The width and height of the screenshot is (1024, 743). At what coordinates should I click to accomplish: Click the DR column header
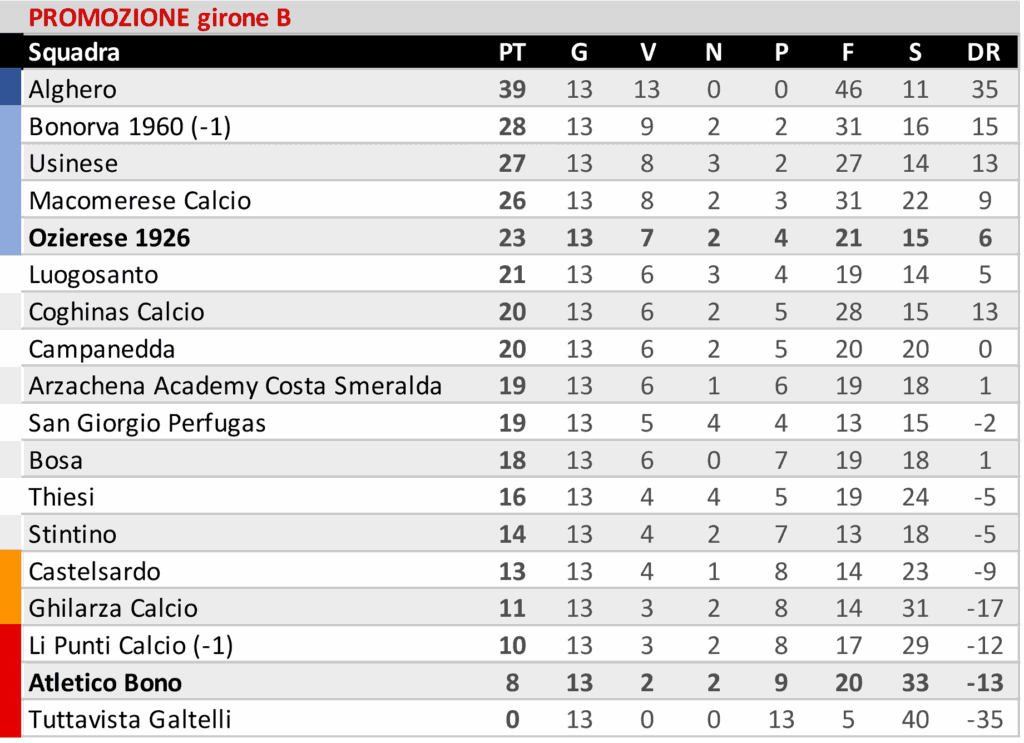(x=984, y=53)
